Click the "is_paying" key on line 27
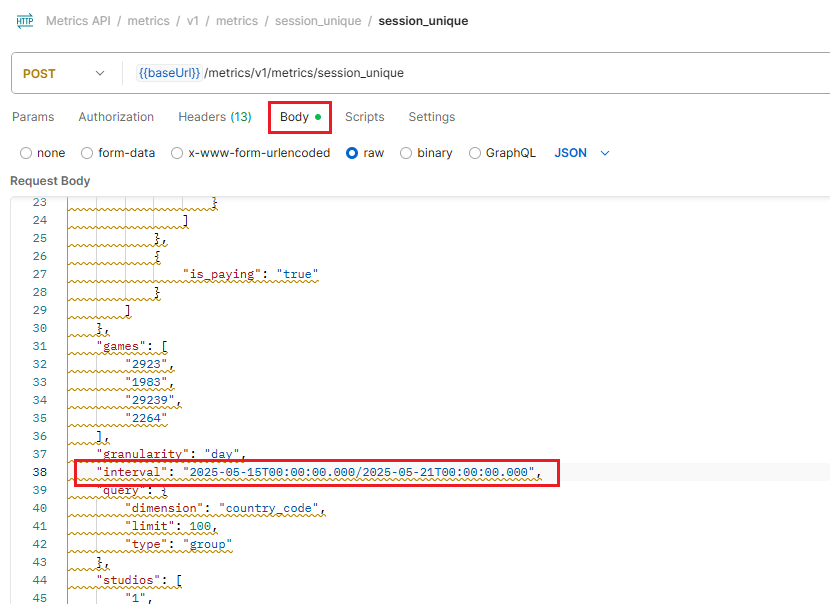The width and height of the screenshot is (830, 604). click(222, 274)
